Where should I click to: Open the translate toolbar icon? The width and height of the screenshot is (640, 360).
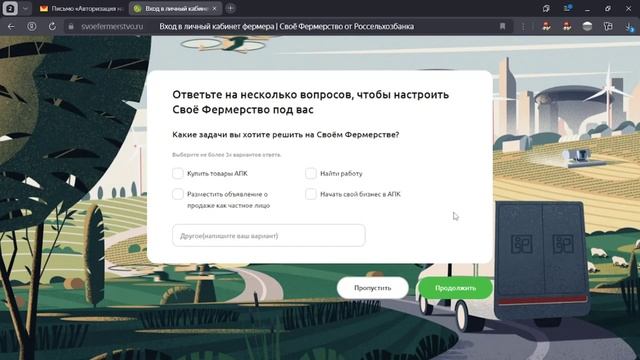coord(608,27)
